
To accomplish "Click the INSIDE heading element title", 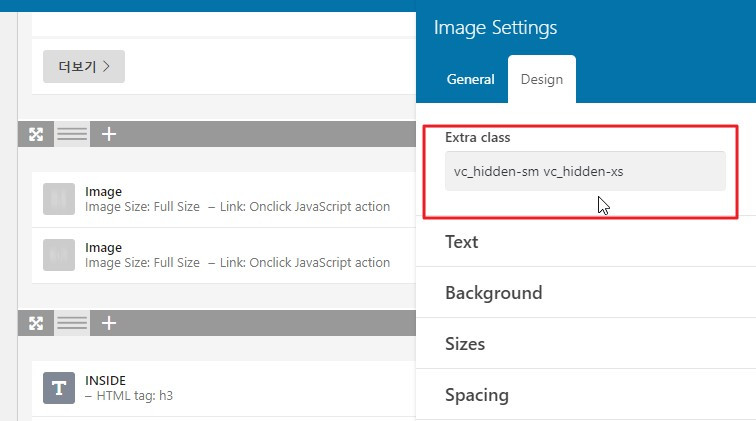I will [108, 380].
